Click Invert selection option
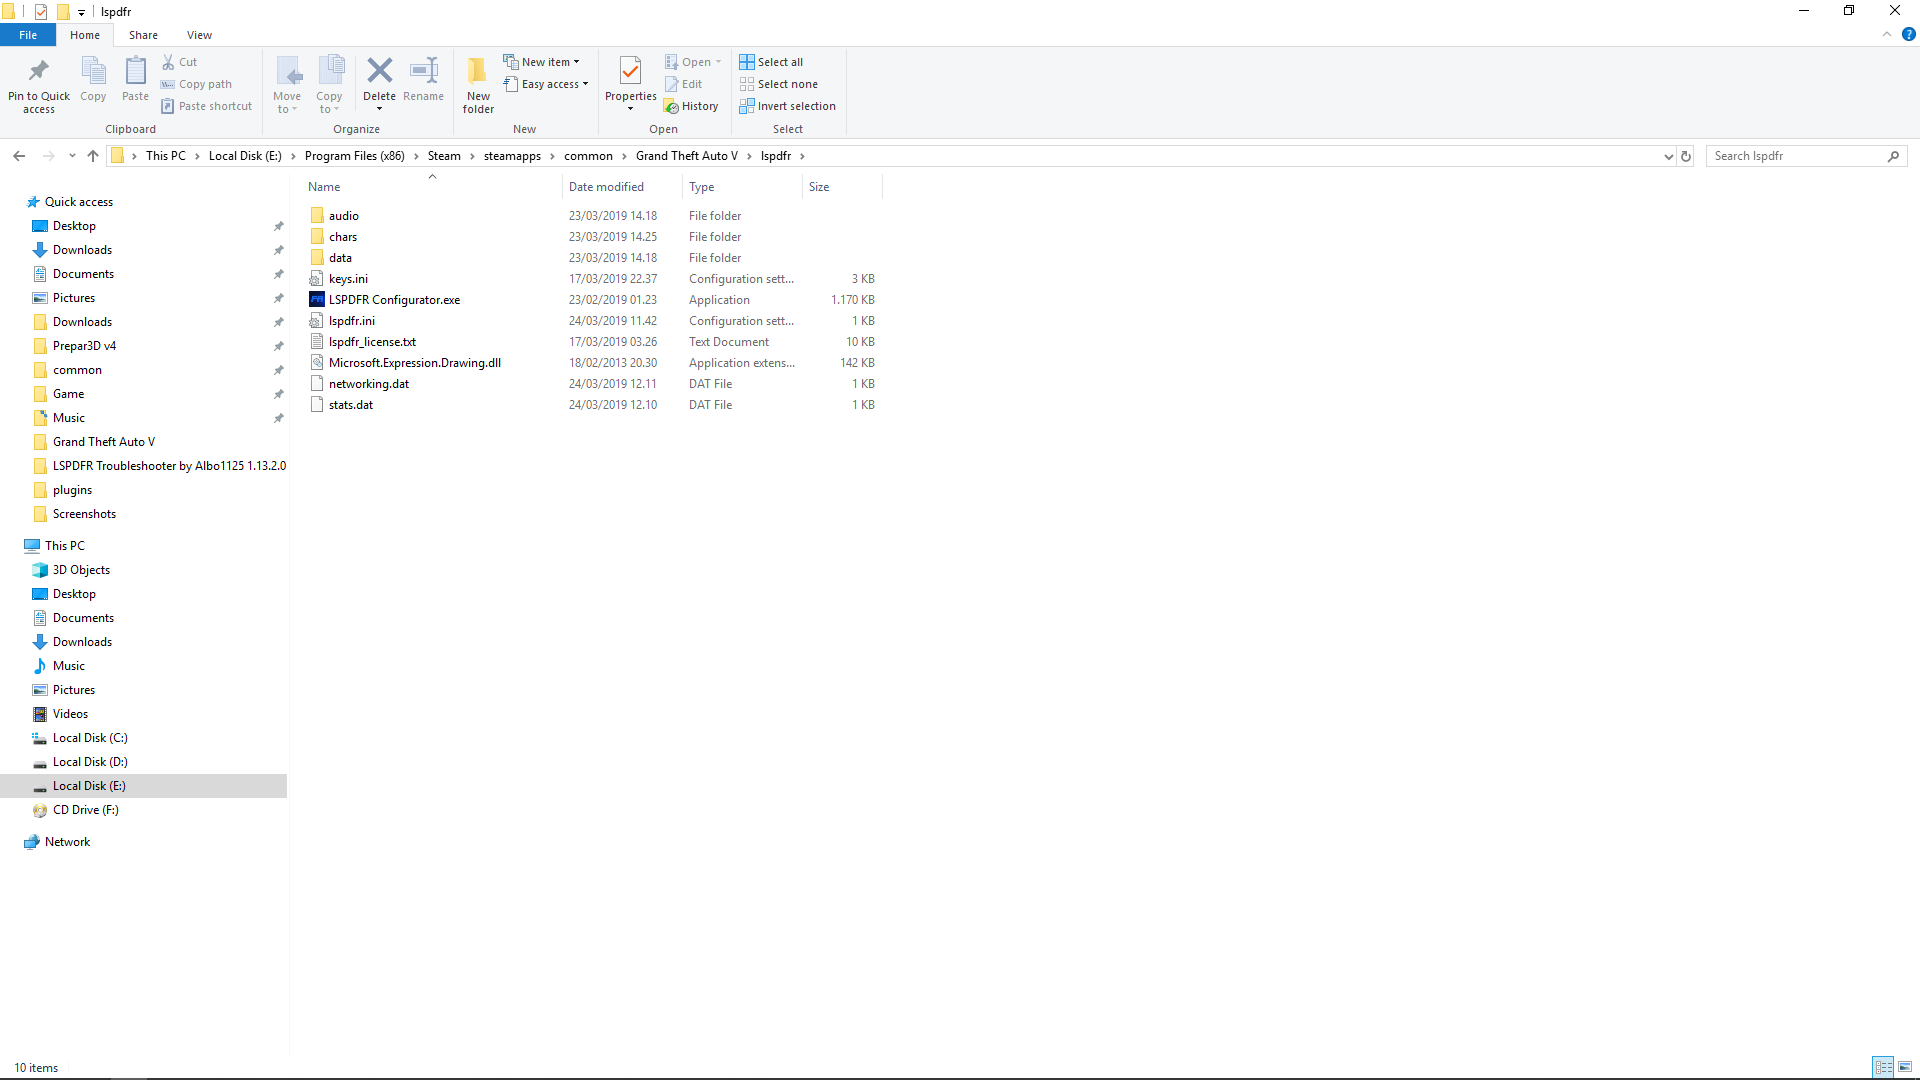 click(788, 106)
